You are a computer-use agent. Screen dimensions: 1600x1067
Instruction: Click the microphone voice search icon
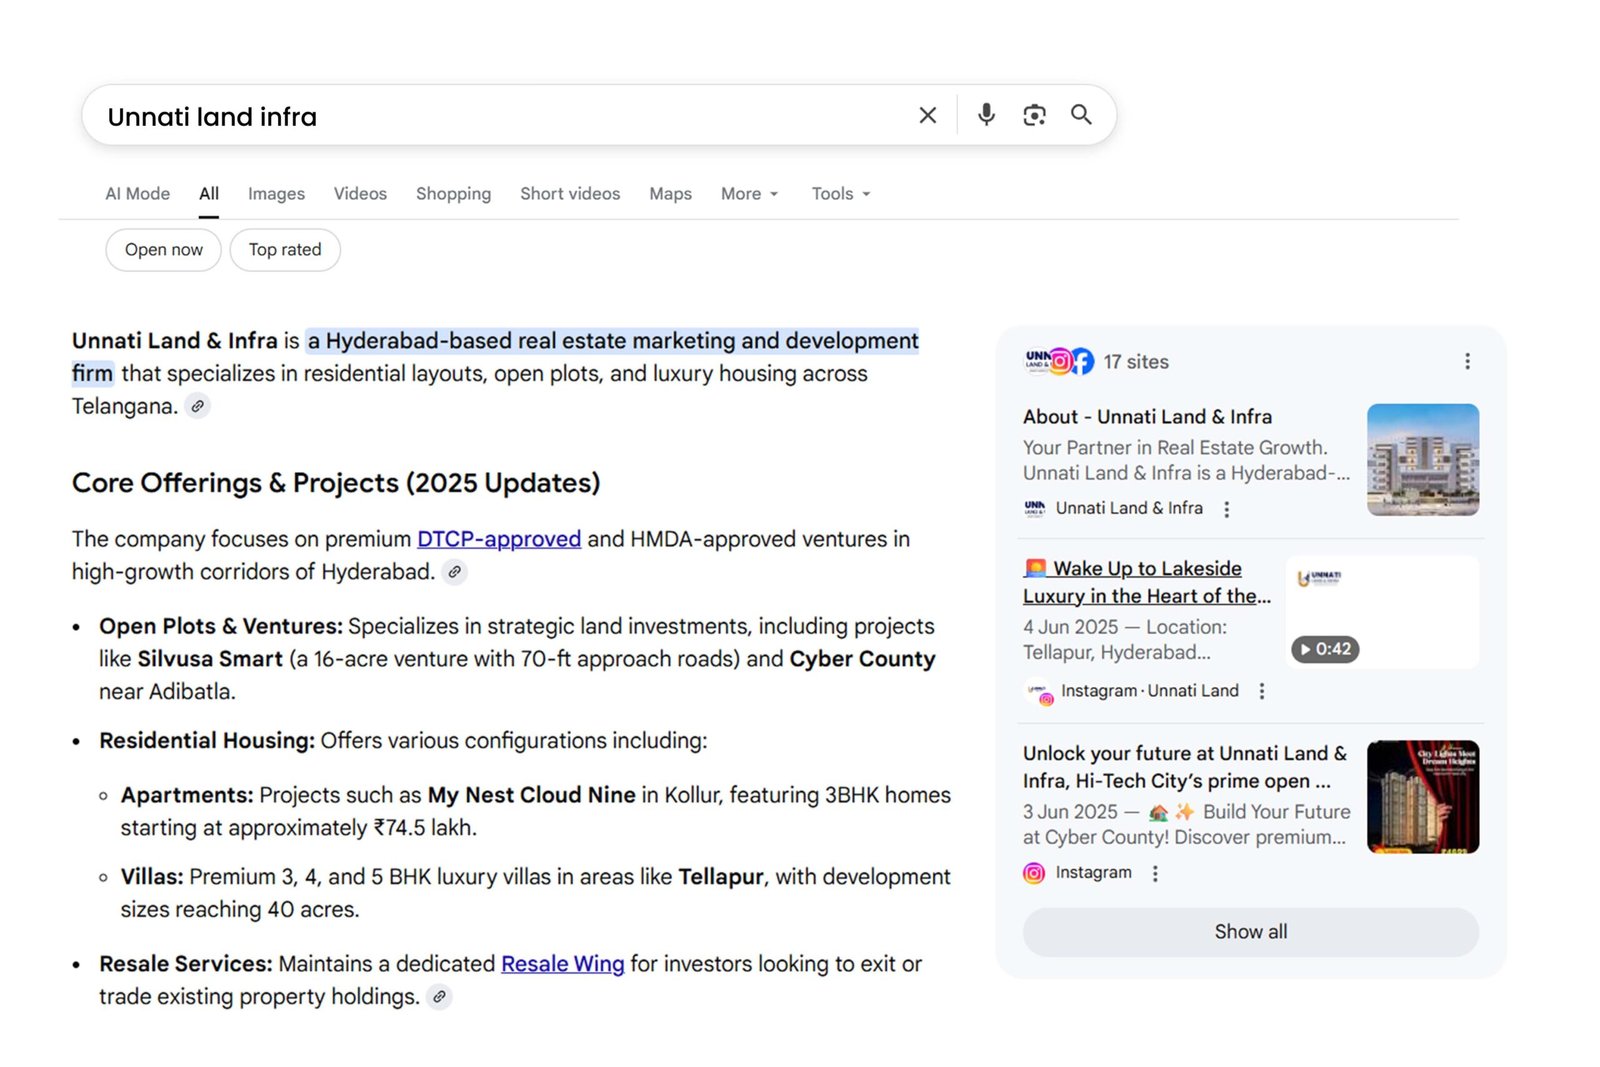click(986, 115)
